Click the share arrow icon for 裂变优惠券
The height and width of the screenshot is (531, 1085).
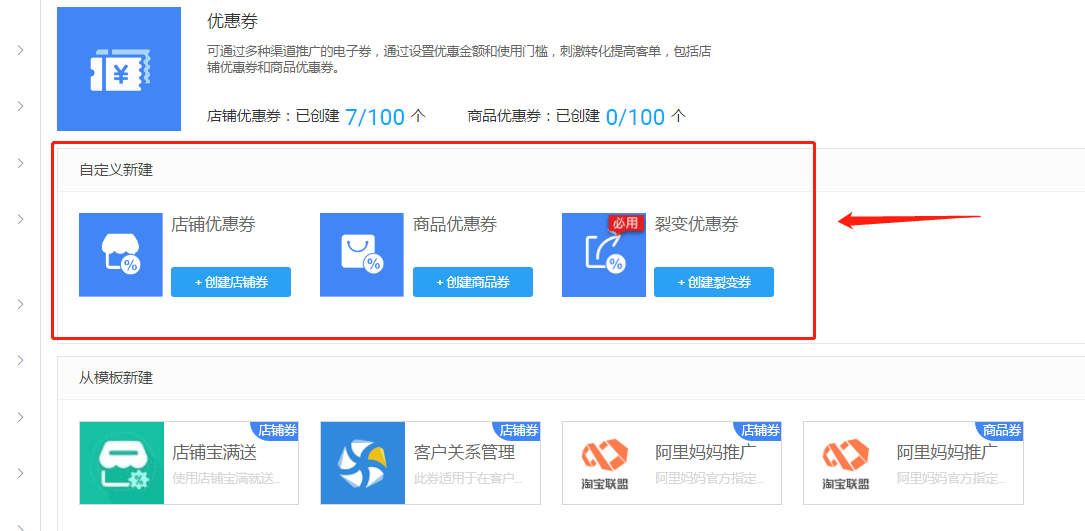click(x=603, y=257)
